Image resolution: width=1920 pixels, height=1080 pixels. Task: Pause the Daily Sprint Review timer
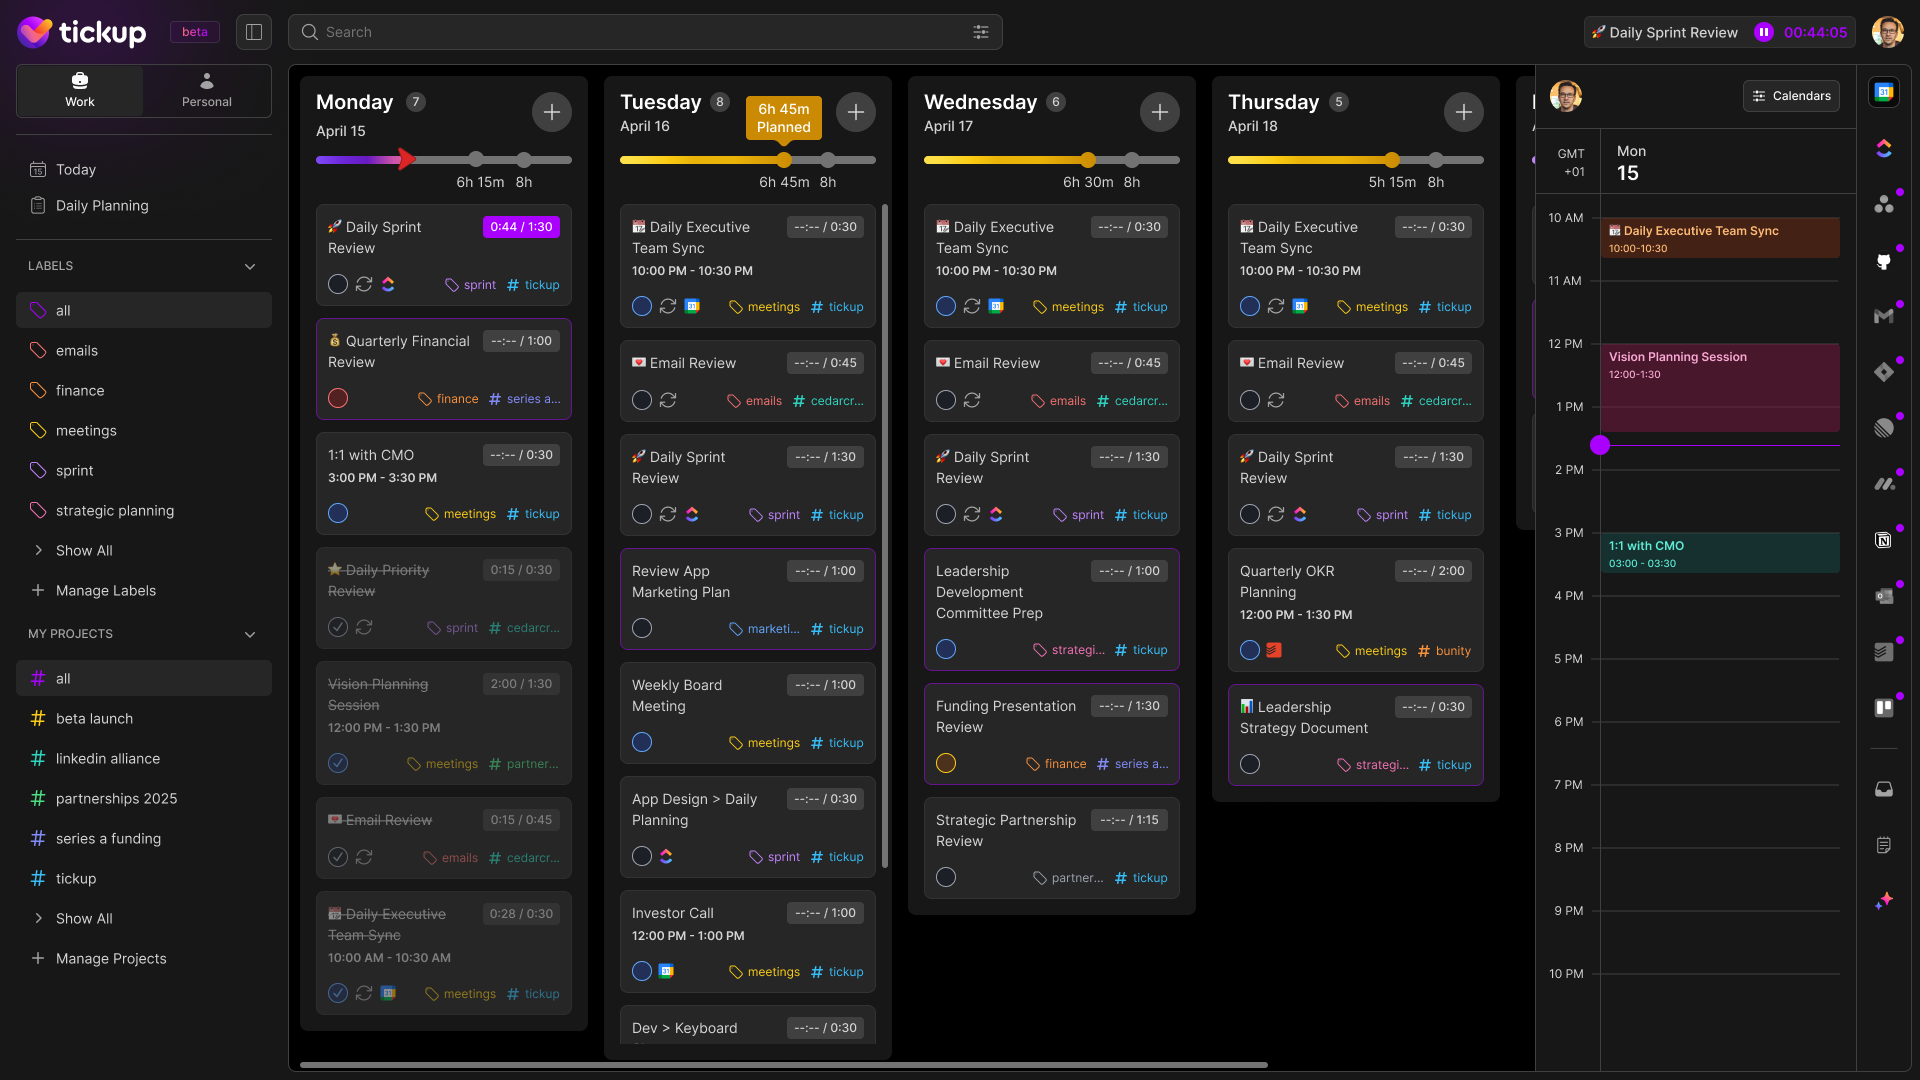[x=1763, y=32]
